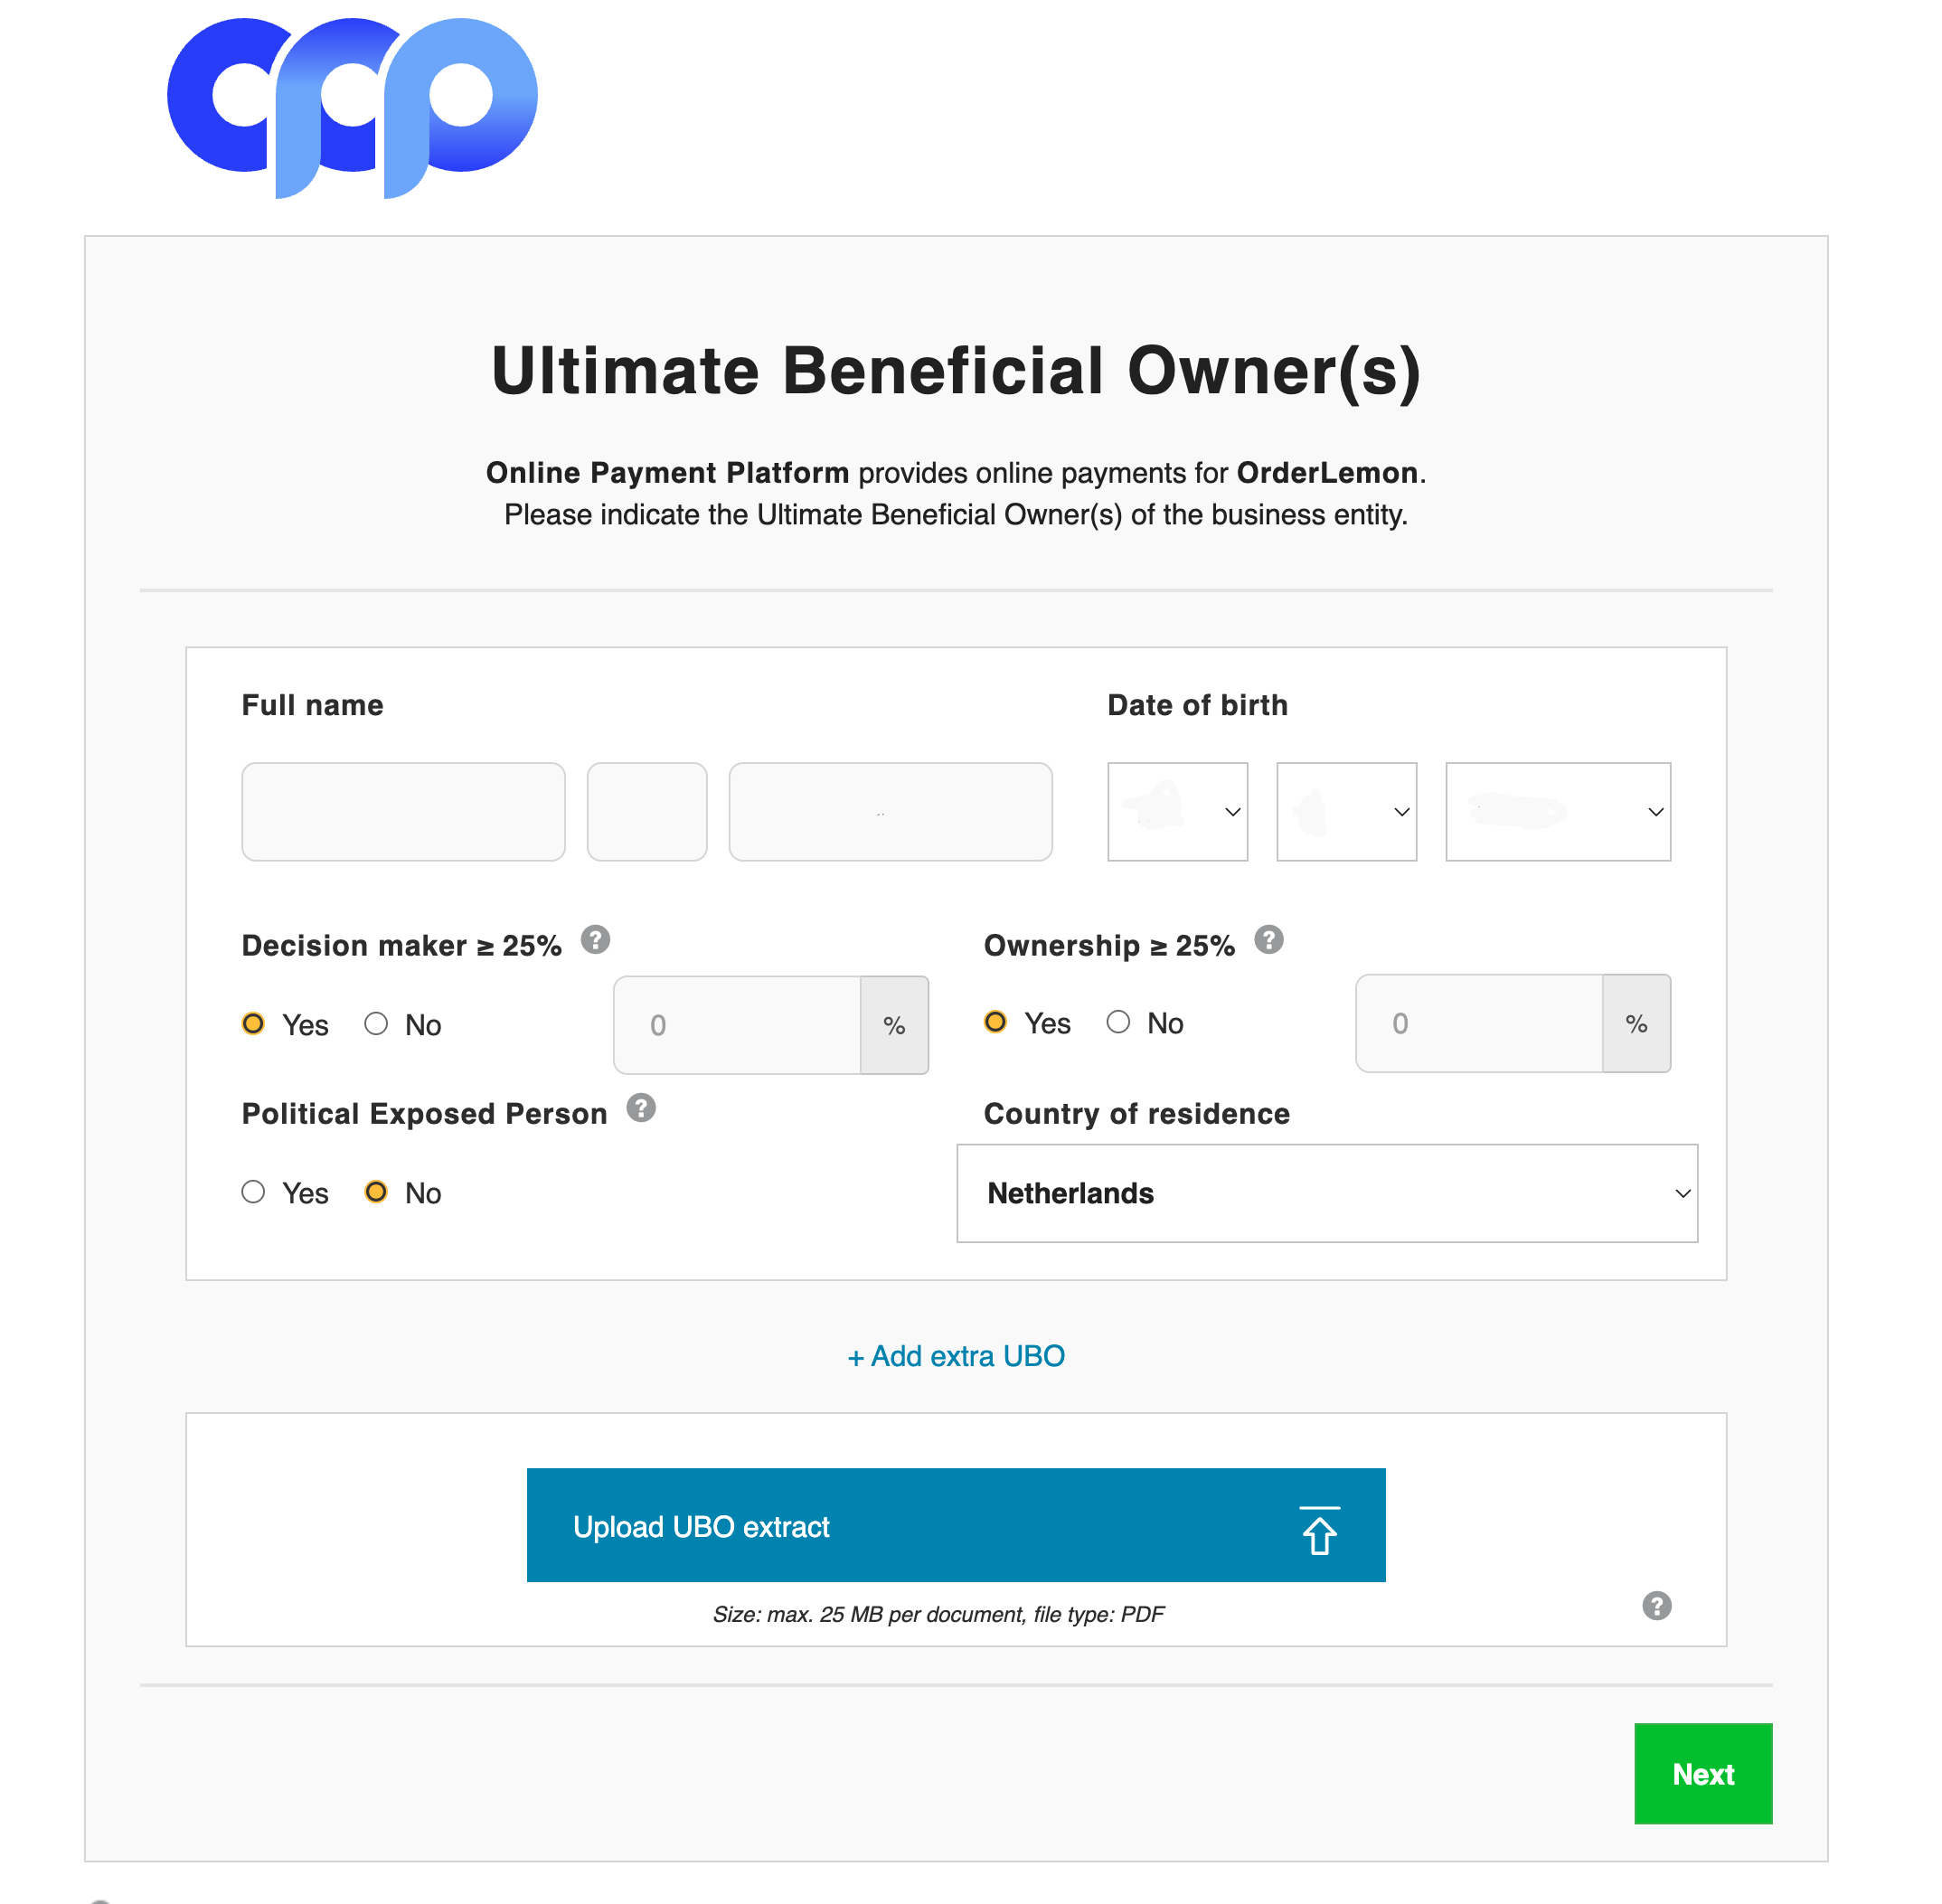Click the upload section help icon
This screenshot has height=1904, width=1942.
(1656, 1605)
